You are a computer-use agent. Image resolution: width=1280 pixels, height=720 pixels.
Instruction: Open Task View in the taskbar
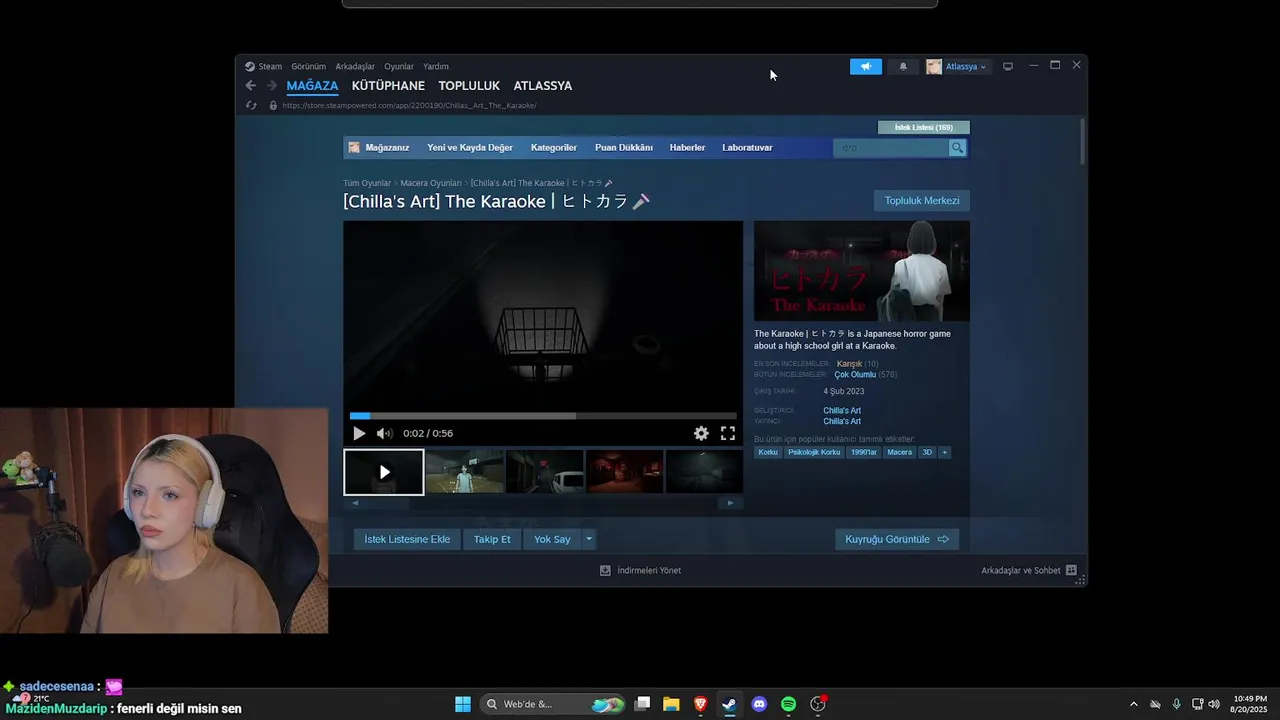pyautogui.click(x=643, y=704)
